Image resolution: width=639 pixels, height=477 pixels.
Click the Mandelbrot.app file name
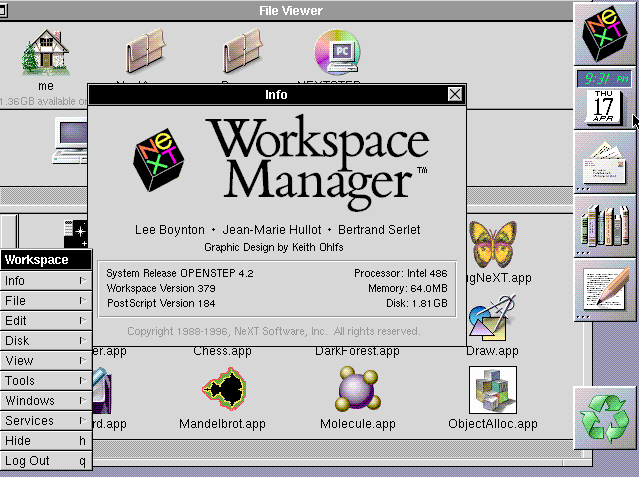click(222, 424)
